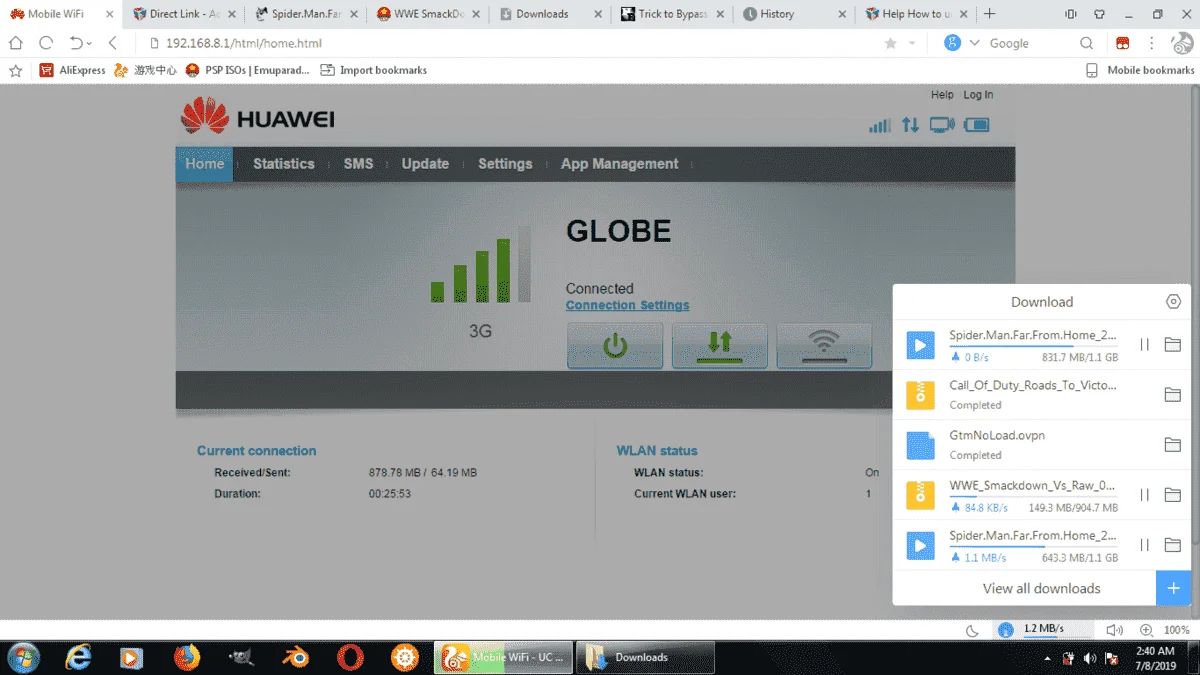Click the battery status icon
This screenshot has height=675, width=1200.
coord(976,125)
